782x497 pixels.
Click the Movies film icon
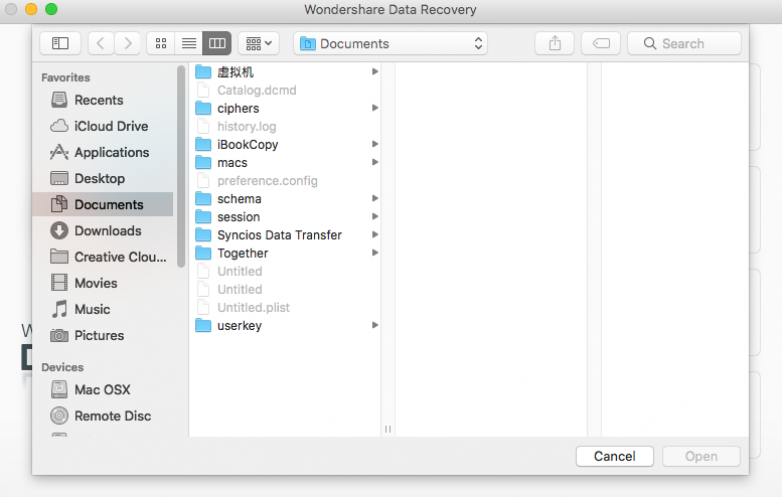pyautogui.click(x=59, y=283)
